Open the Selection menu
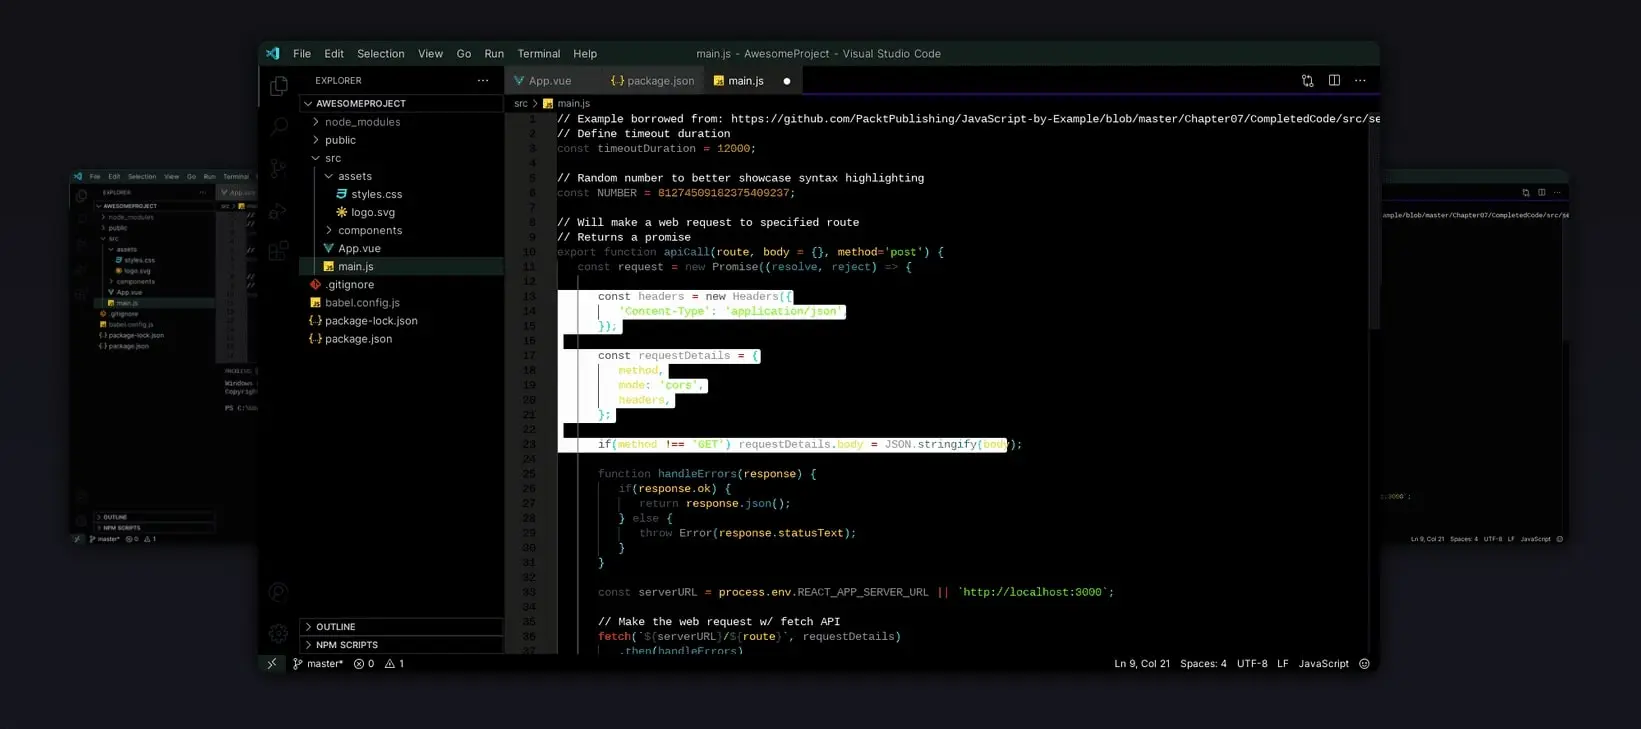This screenshot has height=729, width=1641. (381, 54)
